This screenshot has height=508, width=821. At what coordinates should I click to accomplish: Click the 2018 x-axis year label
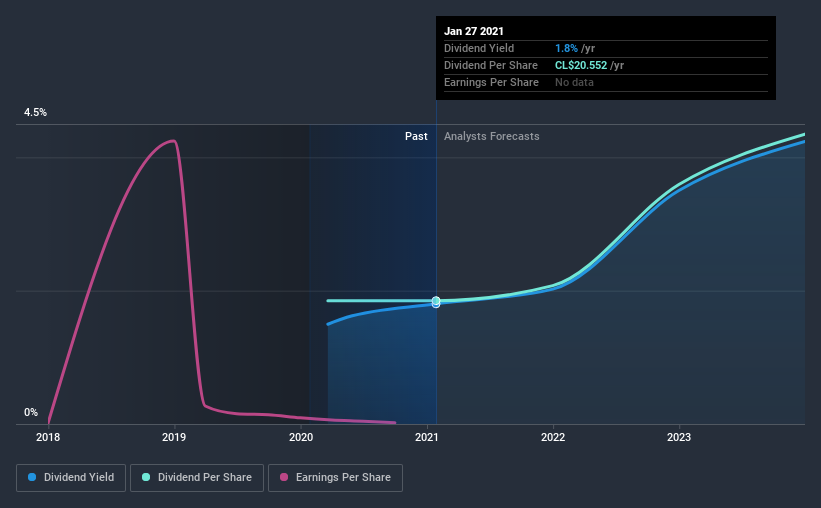tap(48, 437)
